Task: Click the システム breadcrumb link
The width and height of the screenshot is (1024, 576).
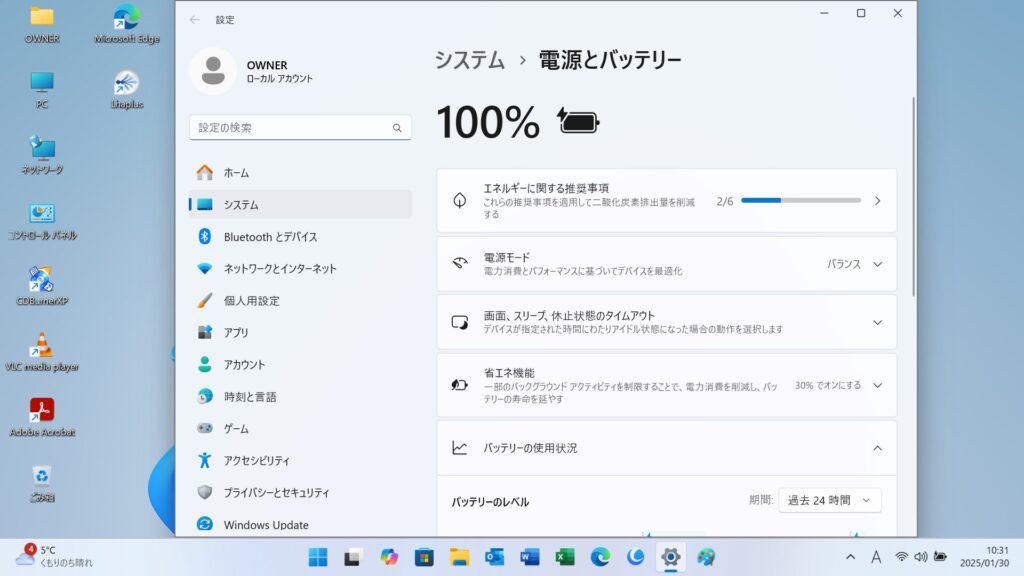Action: pyautogui.click(x=469, y=60)
